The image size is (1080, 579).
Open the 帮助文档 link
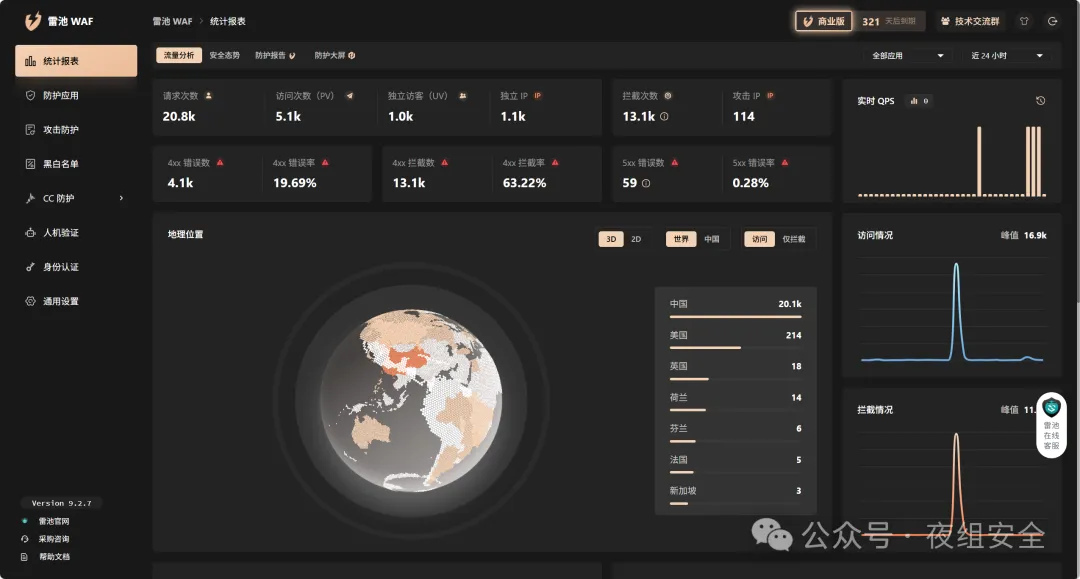(x=54, y=556)
